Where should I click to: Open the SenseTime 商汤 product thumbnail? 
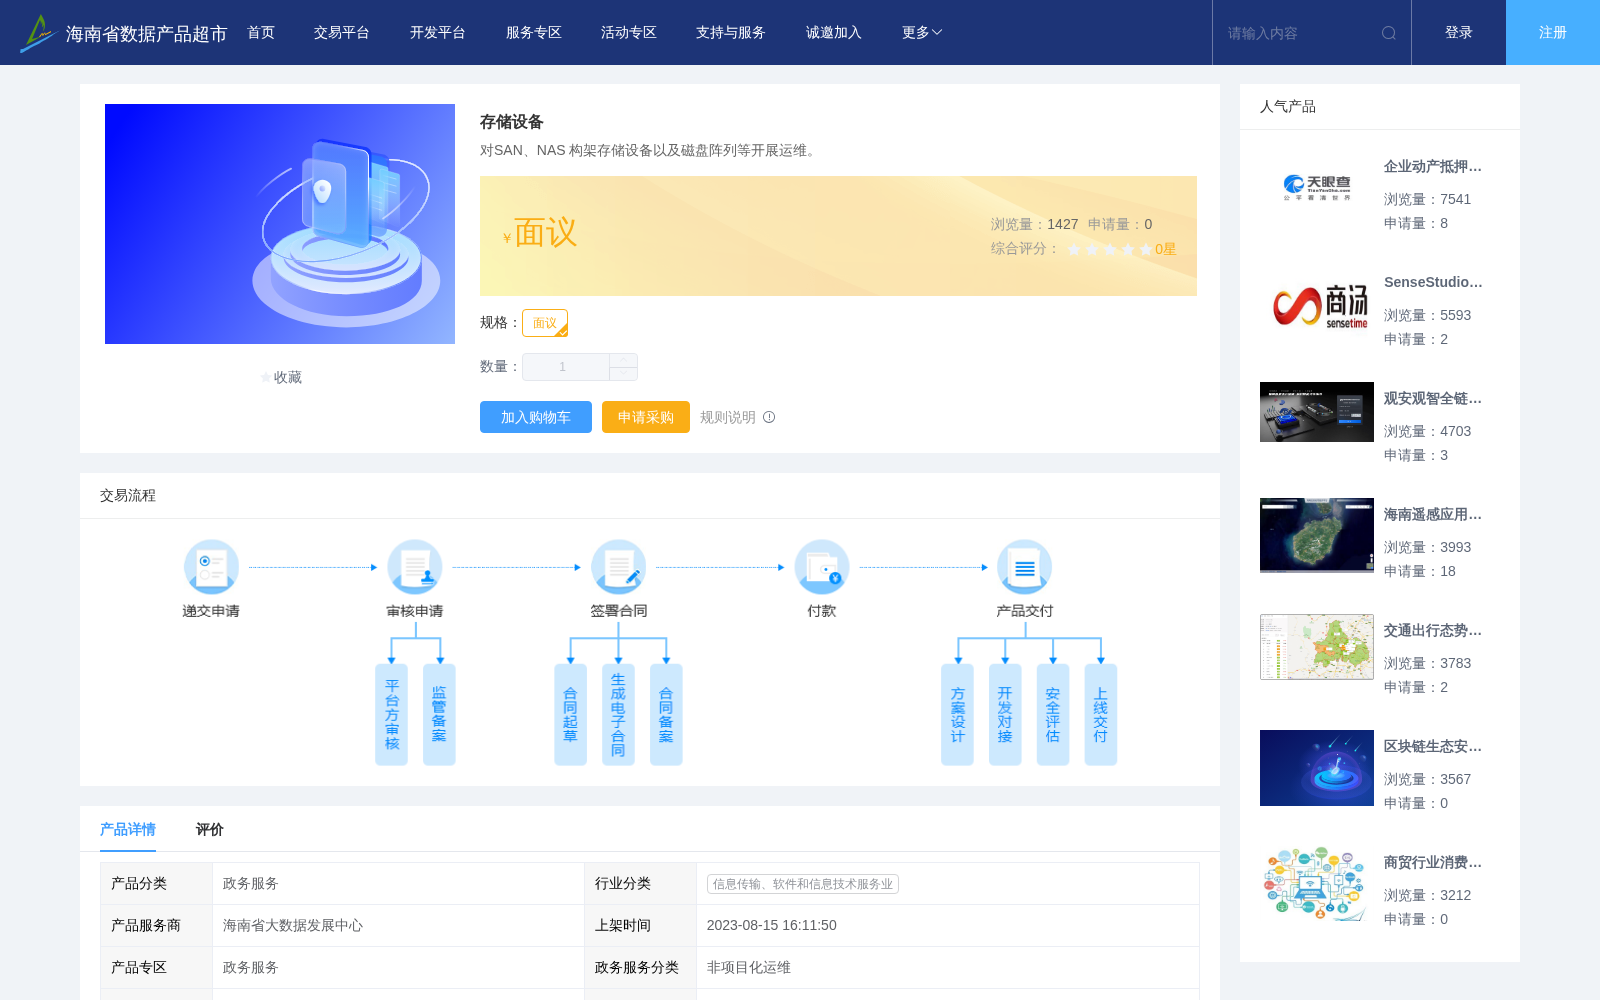click(1317, 304)
